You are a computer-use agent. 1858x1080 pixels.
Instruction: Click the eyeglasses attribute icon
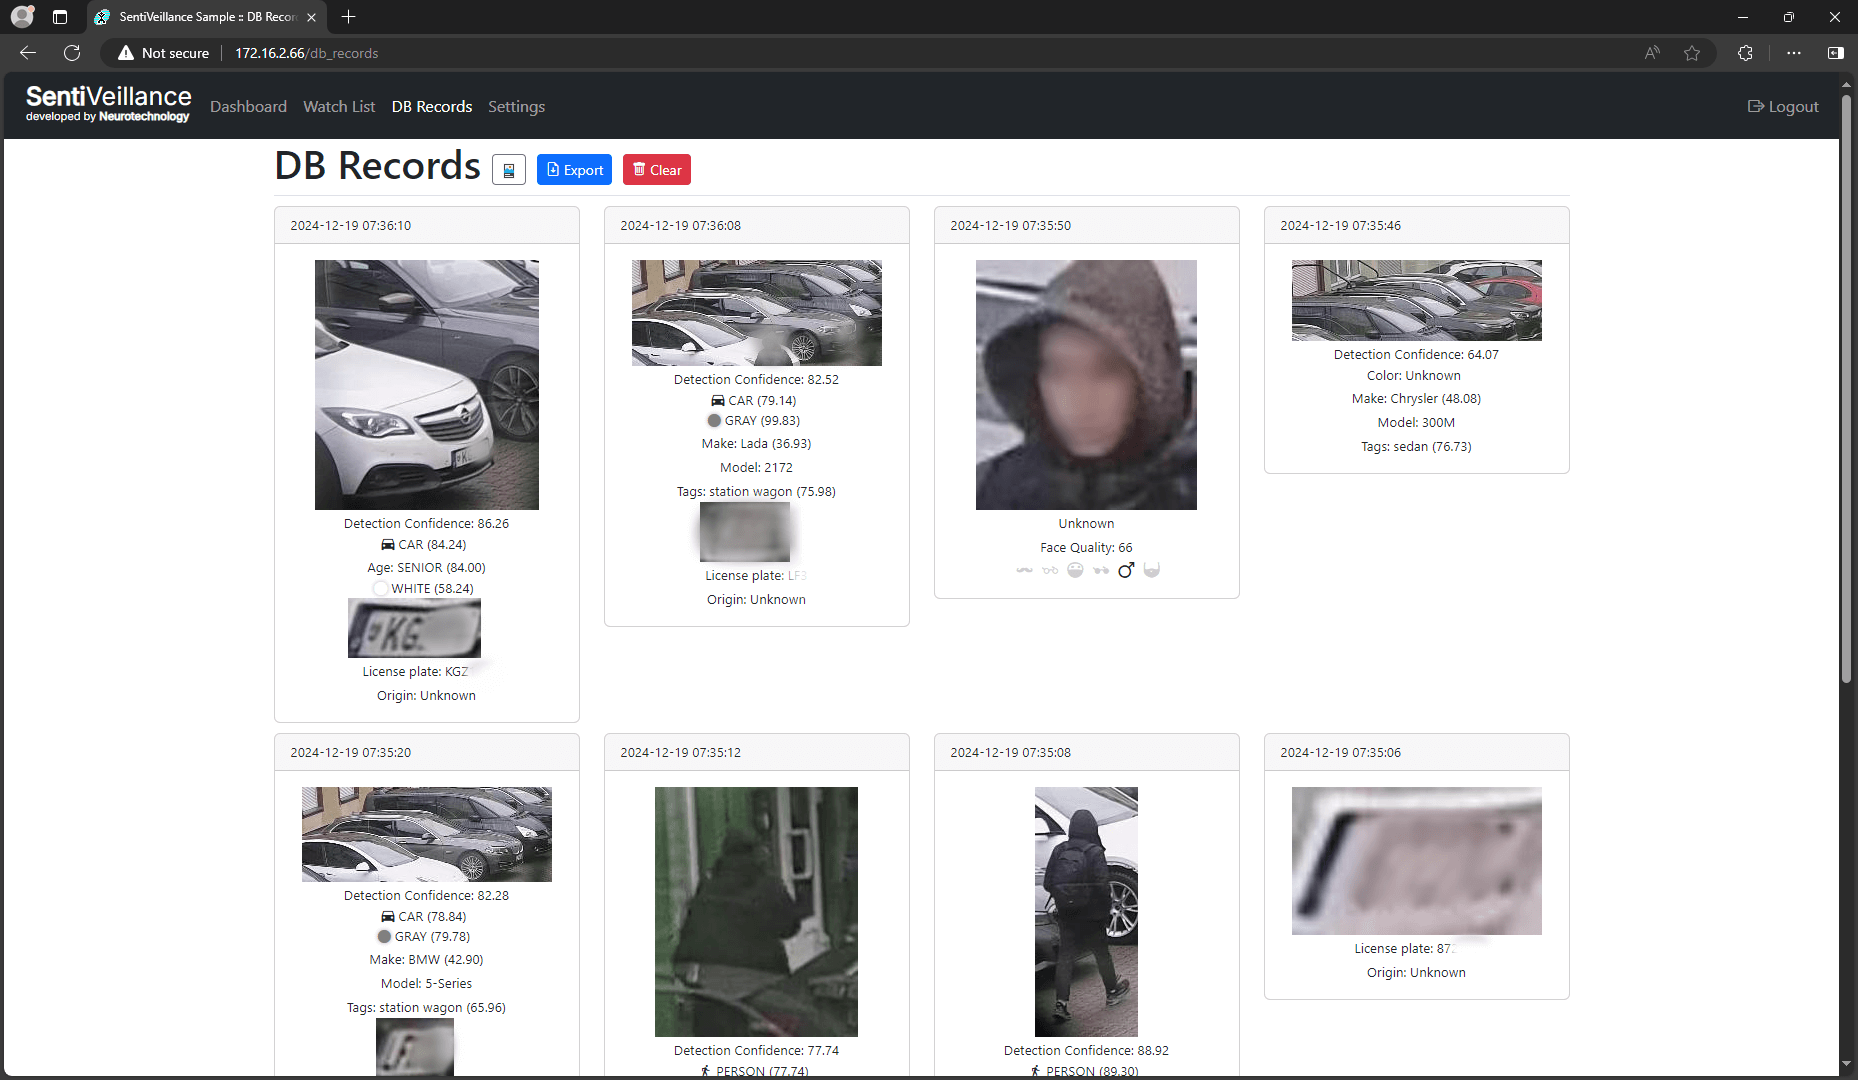(1049, 570)
